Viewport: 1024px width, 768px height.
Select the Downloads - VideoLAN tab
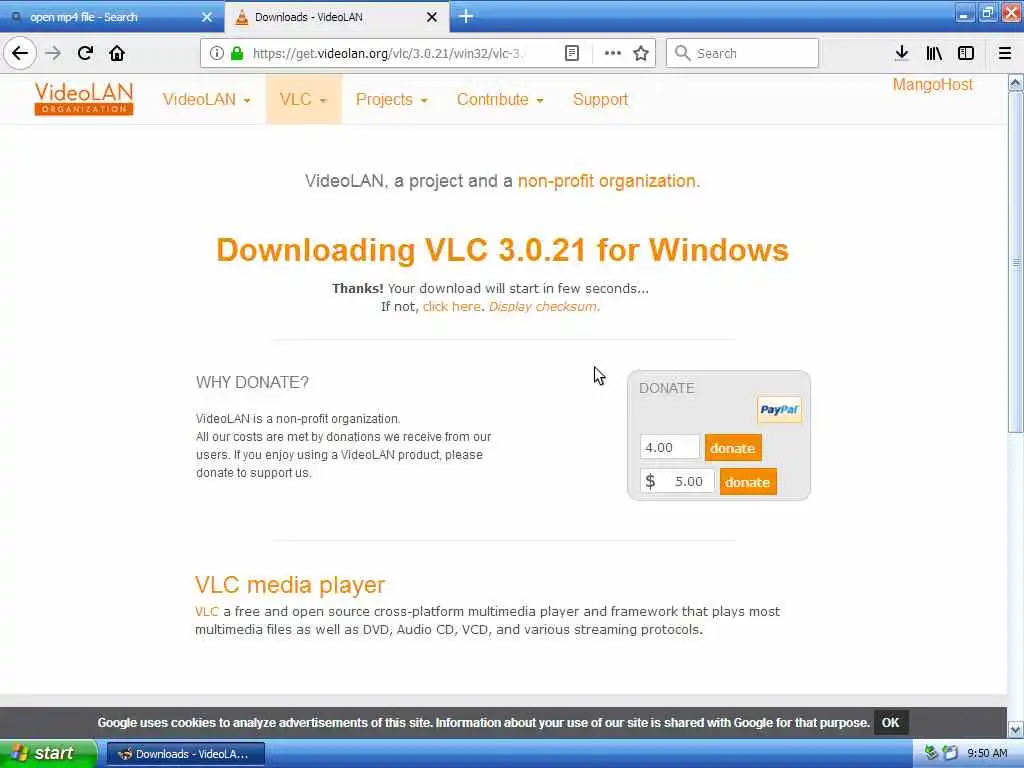[x=336, y=17]
